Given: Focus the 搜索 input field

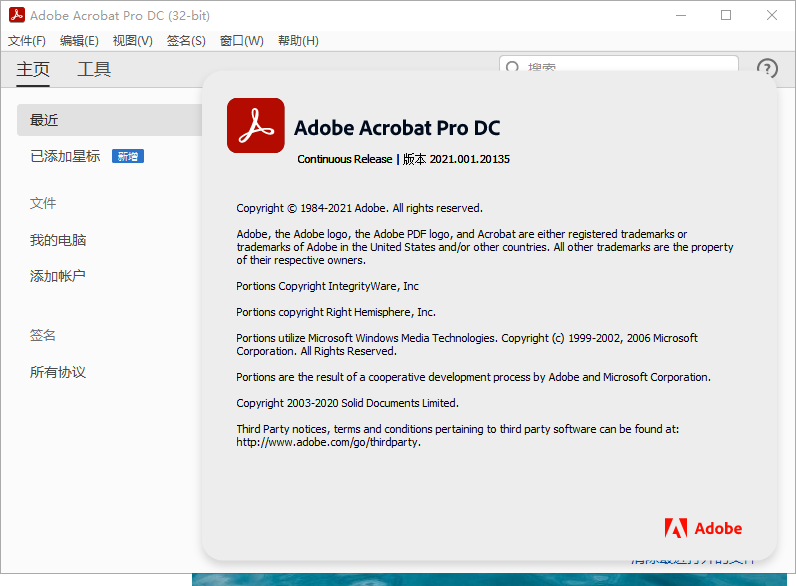Looking at the screenshot, I should pos(618,64).
